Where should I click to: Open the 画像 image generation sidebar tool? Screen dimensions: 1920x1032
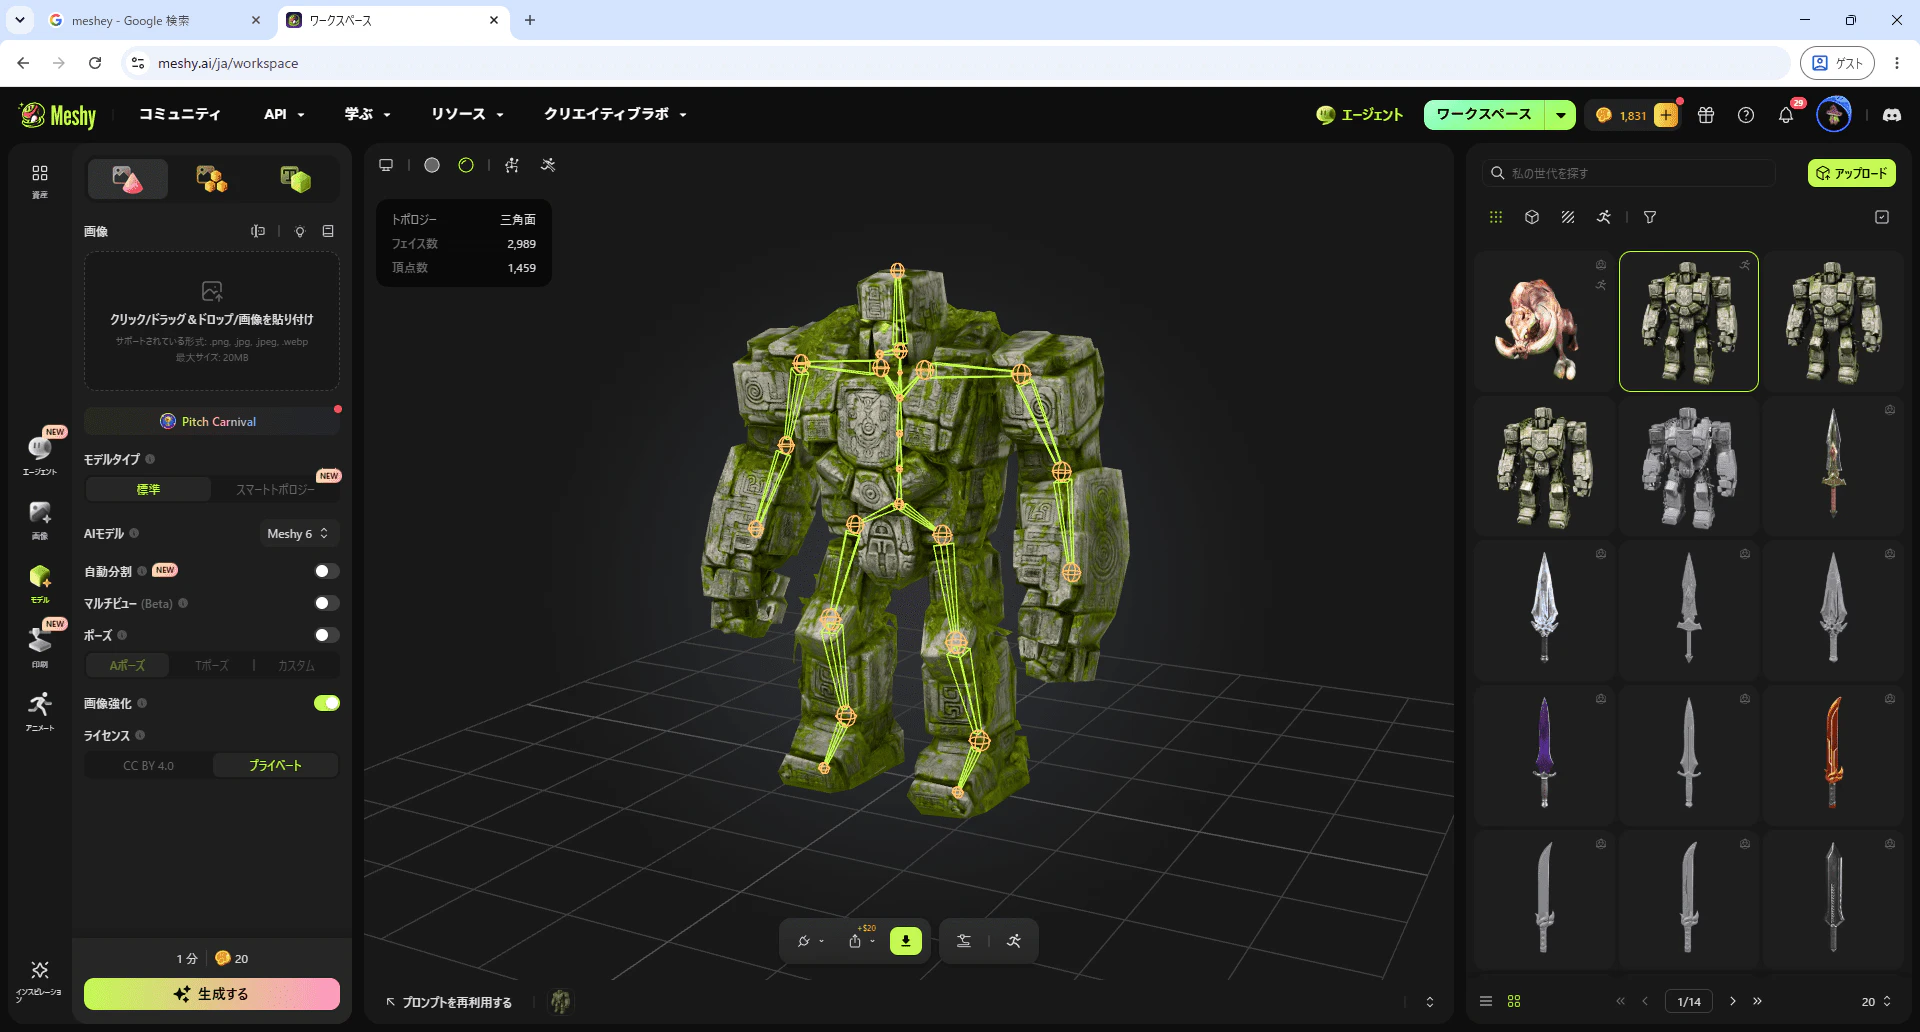click(x=40, y=520)
